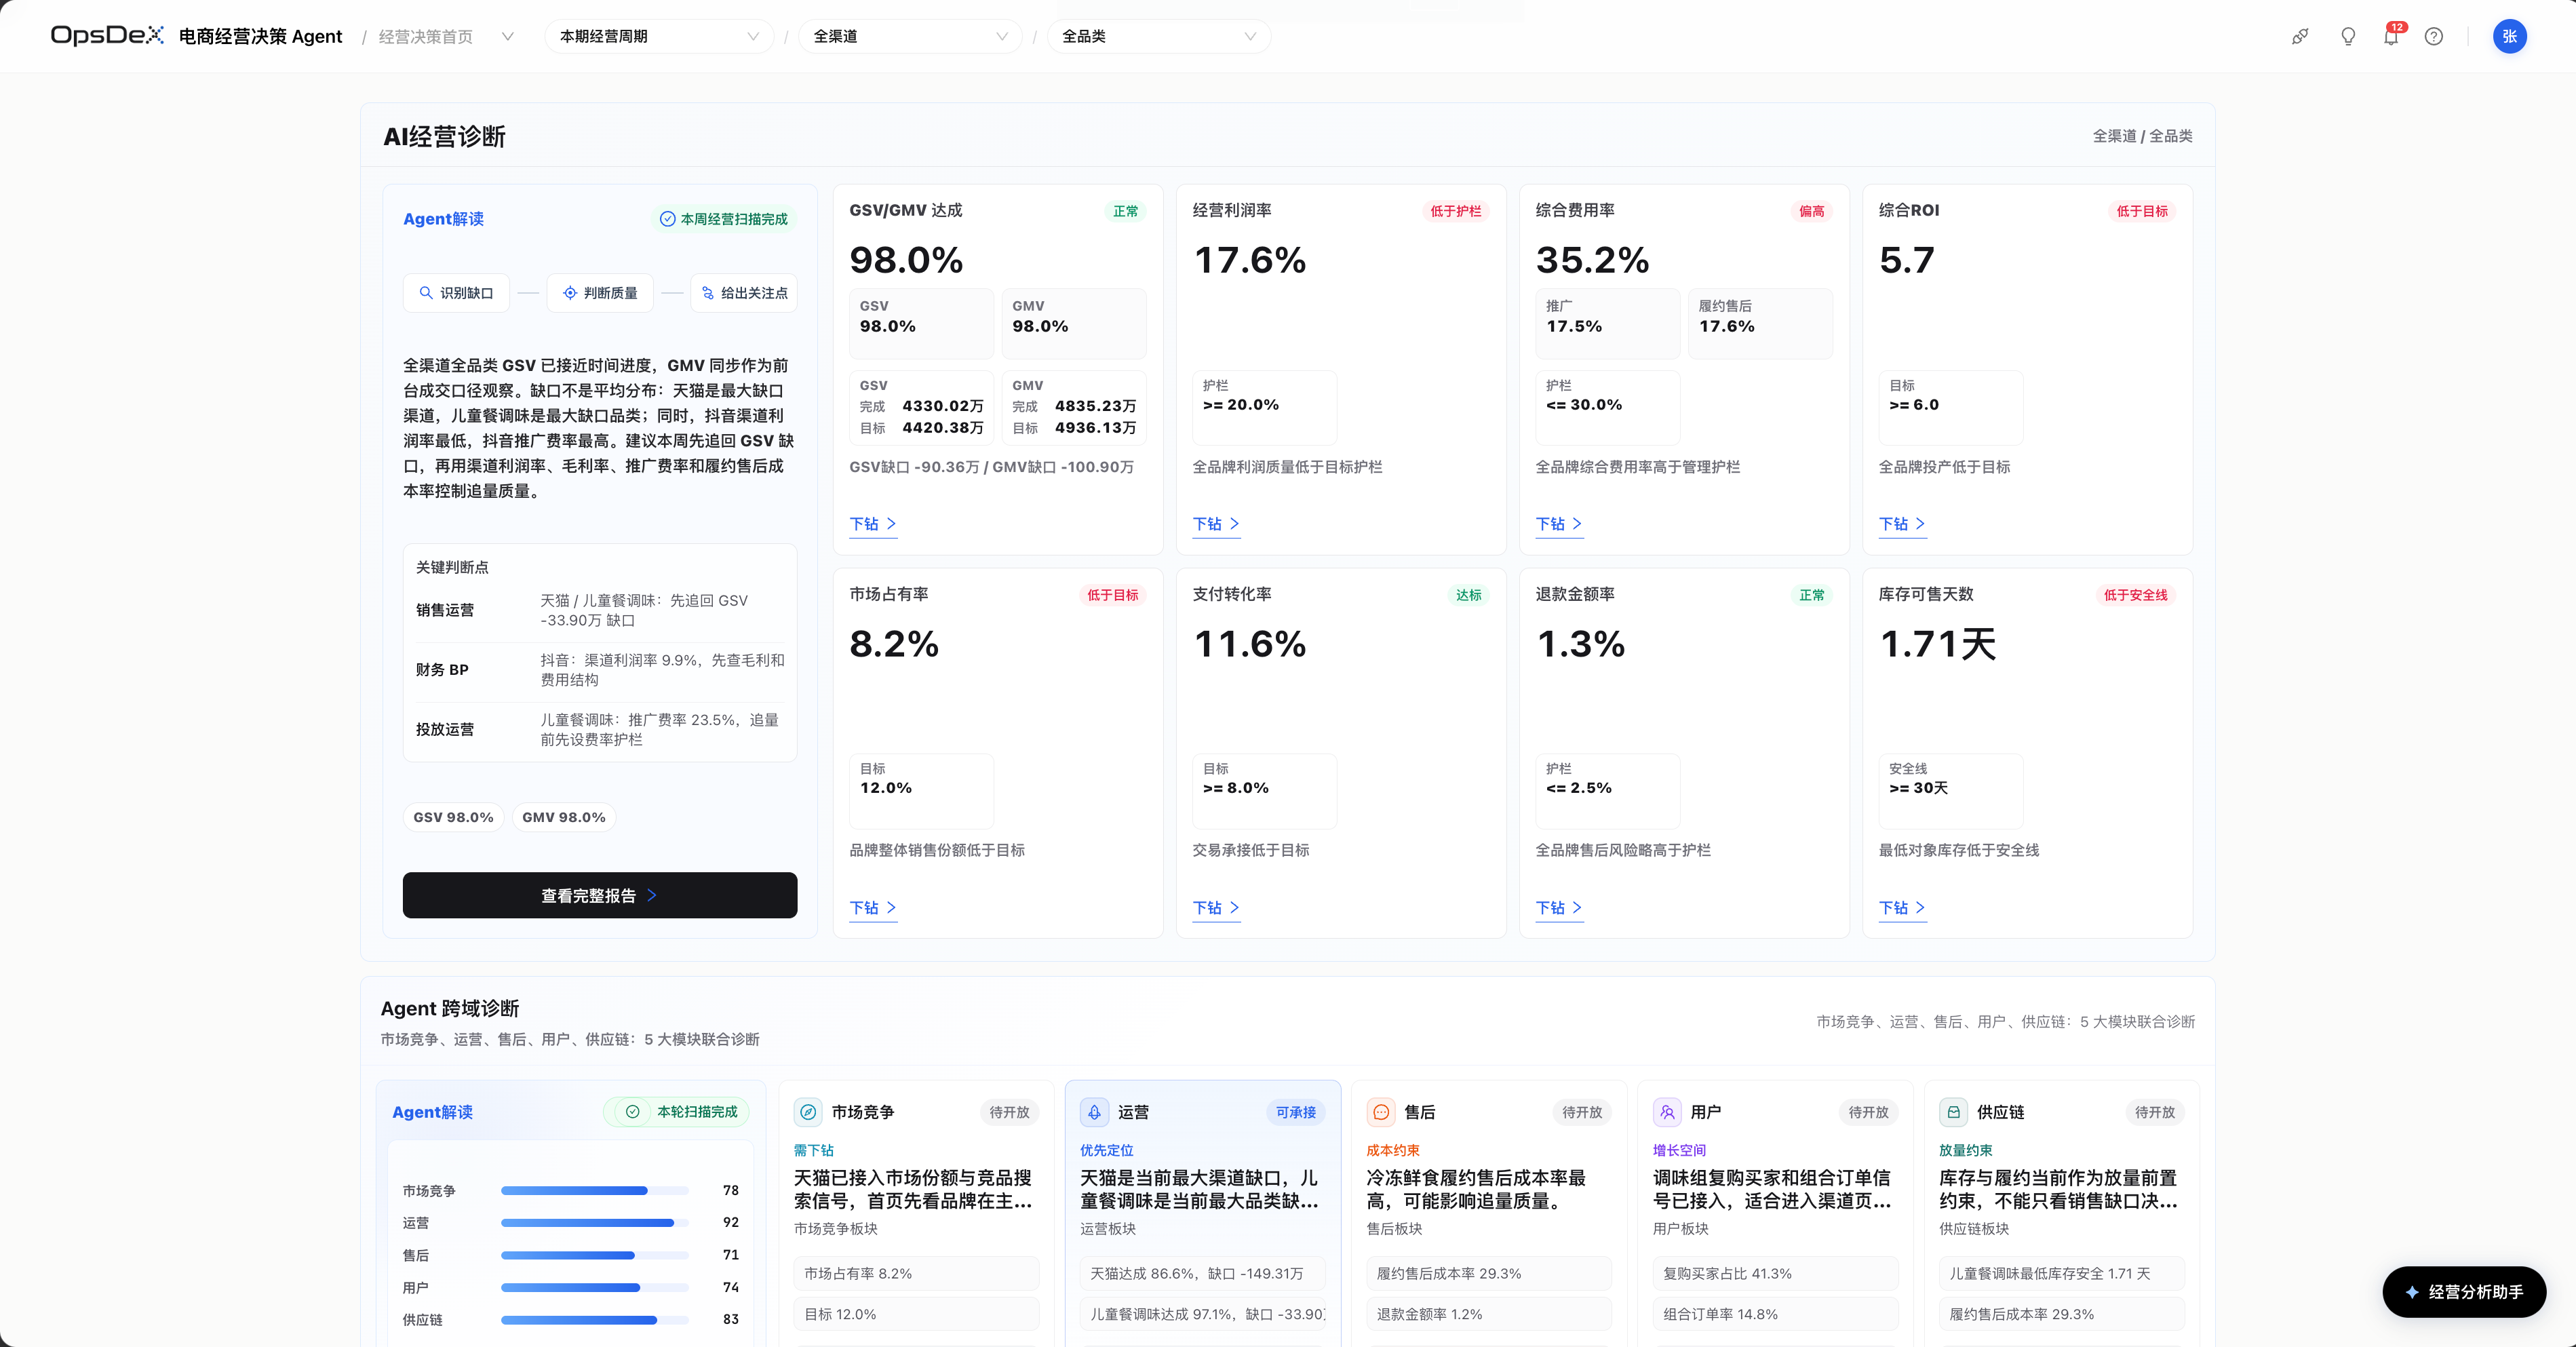Viewport: 2576px width, 1347px height.
Task: Click the rocket icon on 运营 card
Action: click(x=1094, y=1111)
